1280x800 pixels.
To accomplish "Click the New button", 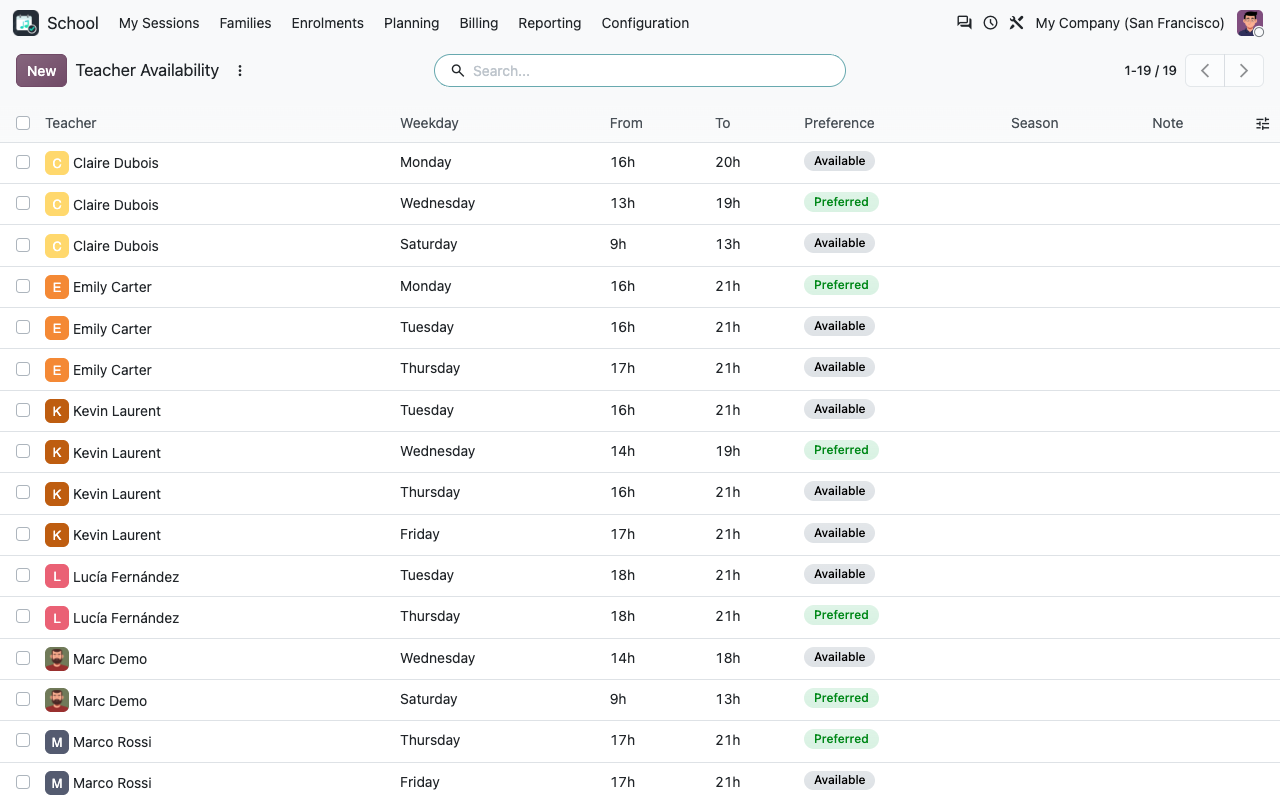I will click(41, 71).
